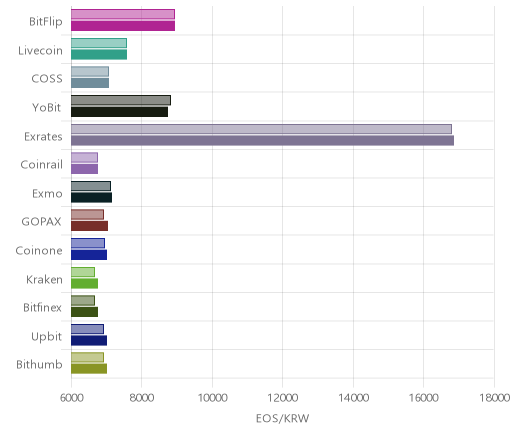512x436 pixels.
Task: Select the dark blue Coinone bar
Action: [x=89, y=255]
